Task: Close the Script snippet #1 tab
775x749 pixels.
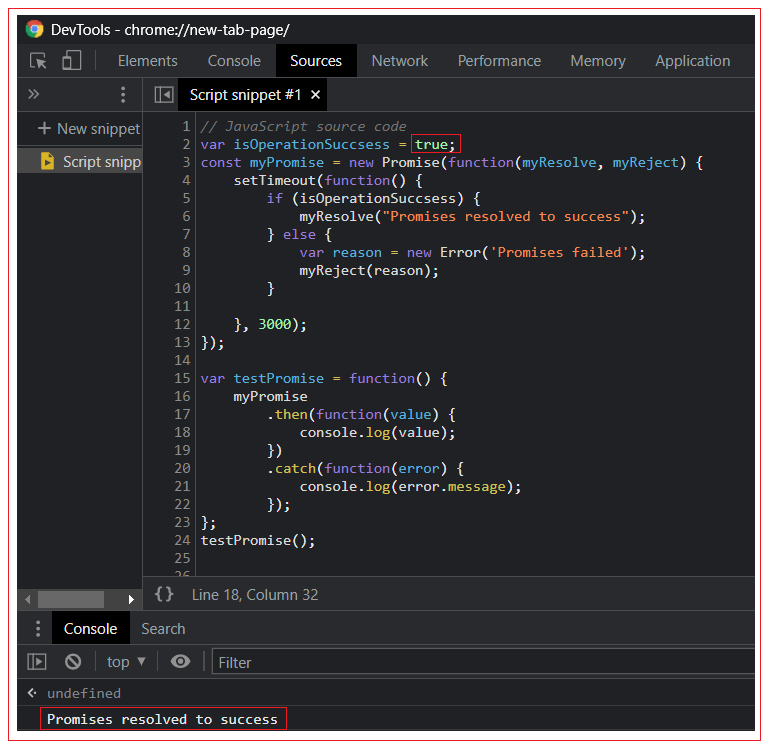Action: [x=315, y=94]
